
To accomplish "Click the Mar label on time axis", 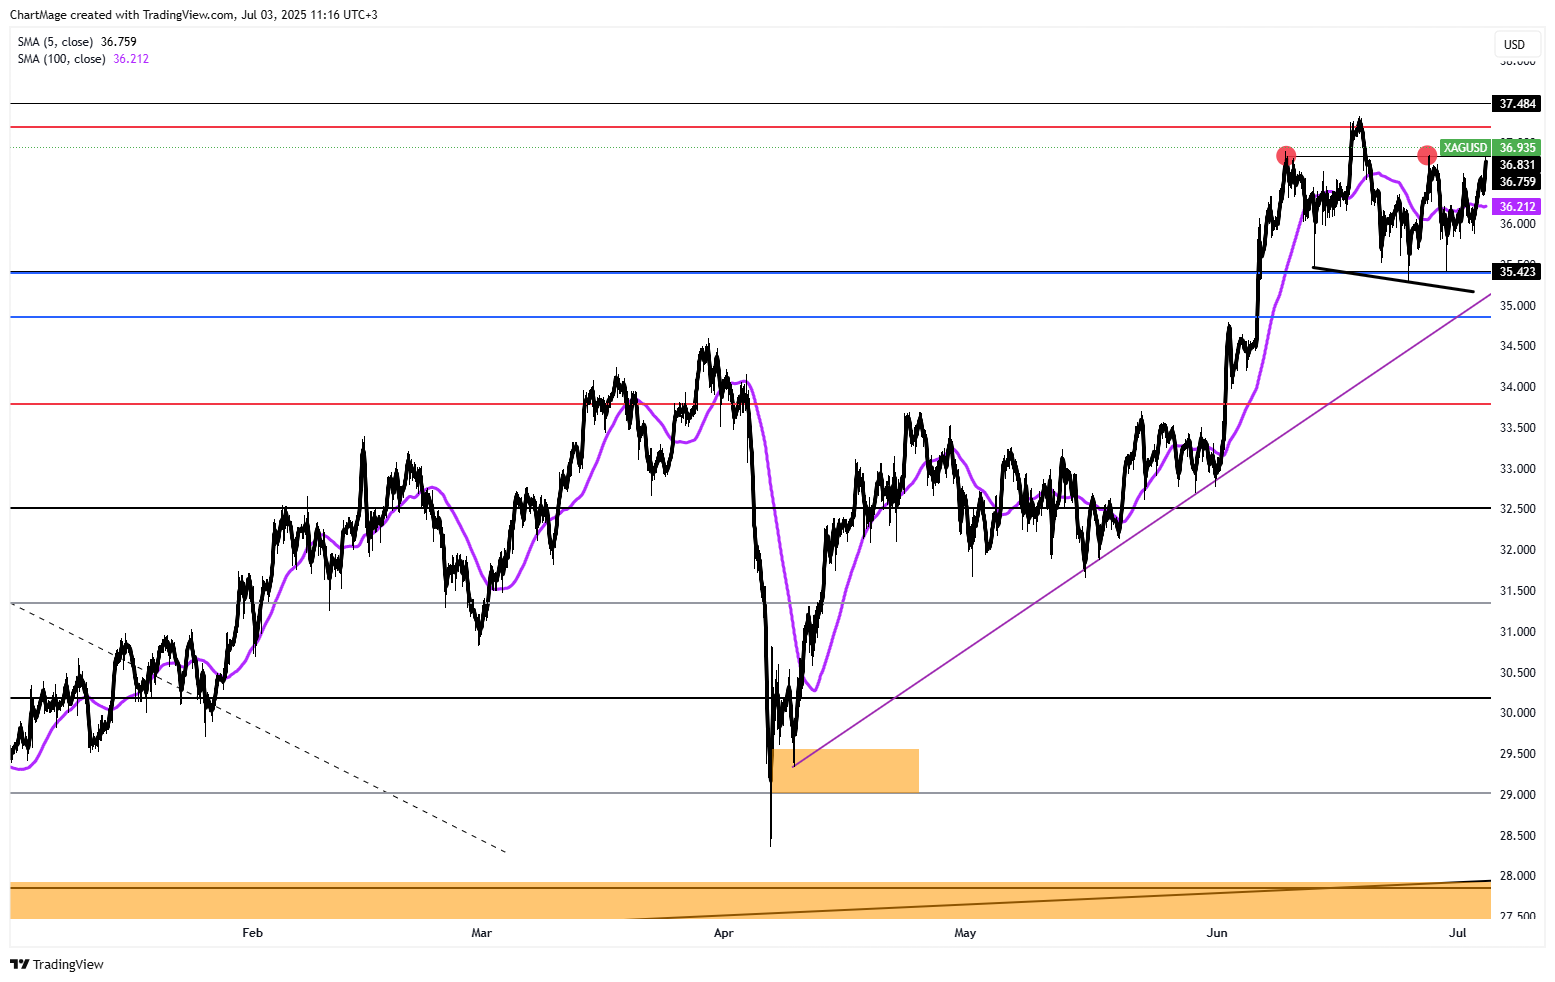I will point(481,933).
